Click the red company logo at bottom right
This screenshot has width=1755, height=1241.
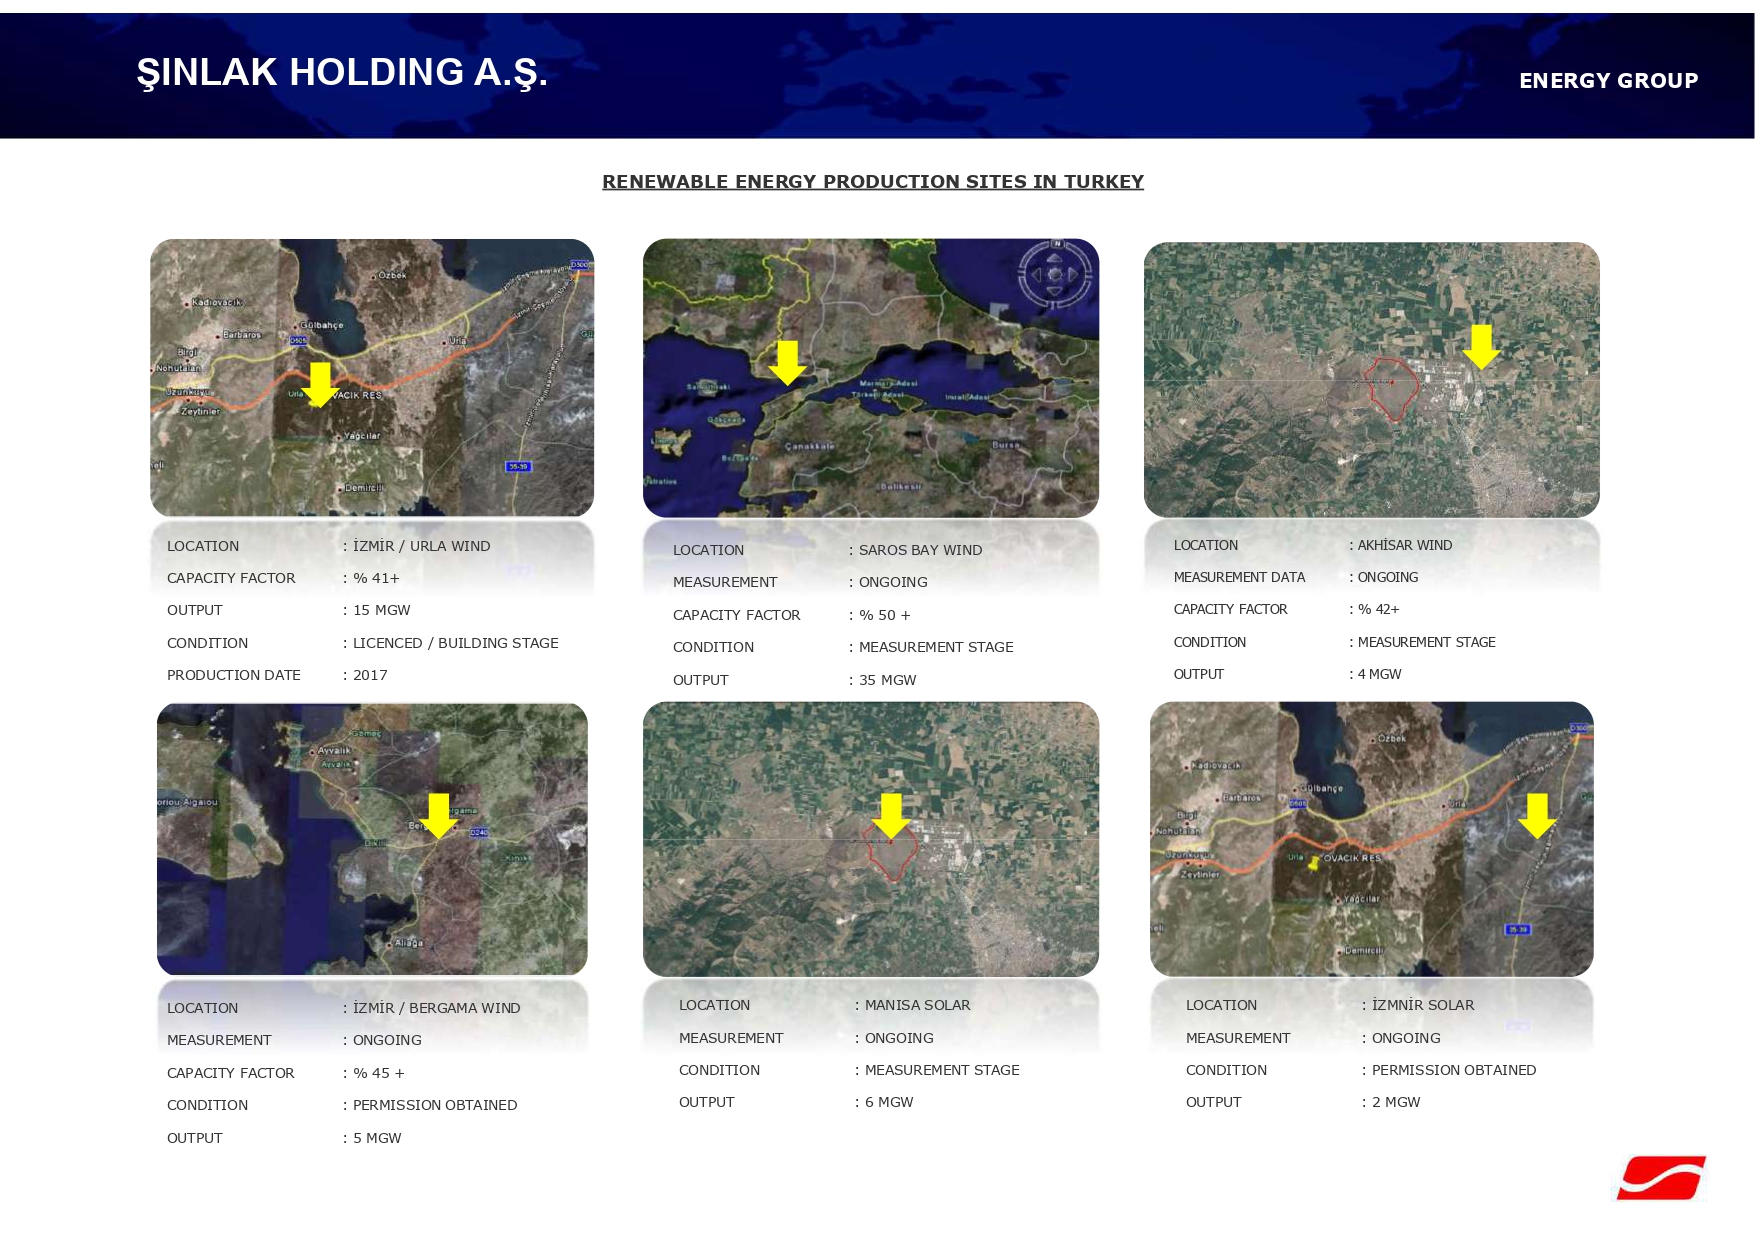click(x=1661, y=1178)
